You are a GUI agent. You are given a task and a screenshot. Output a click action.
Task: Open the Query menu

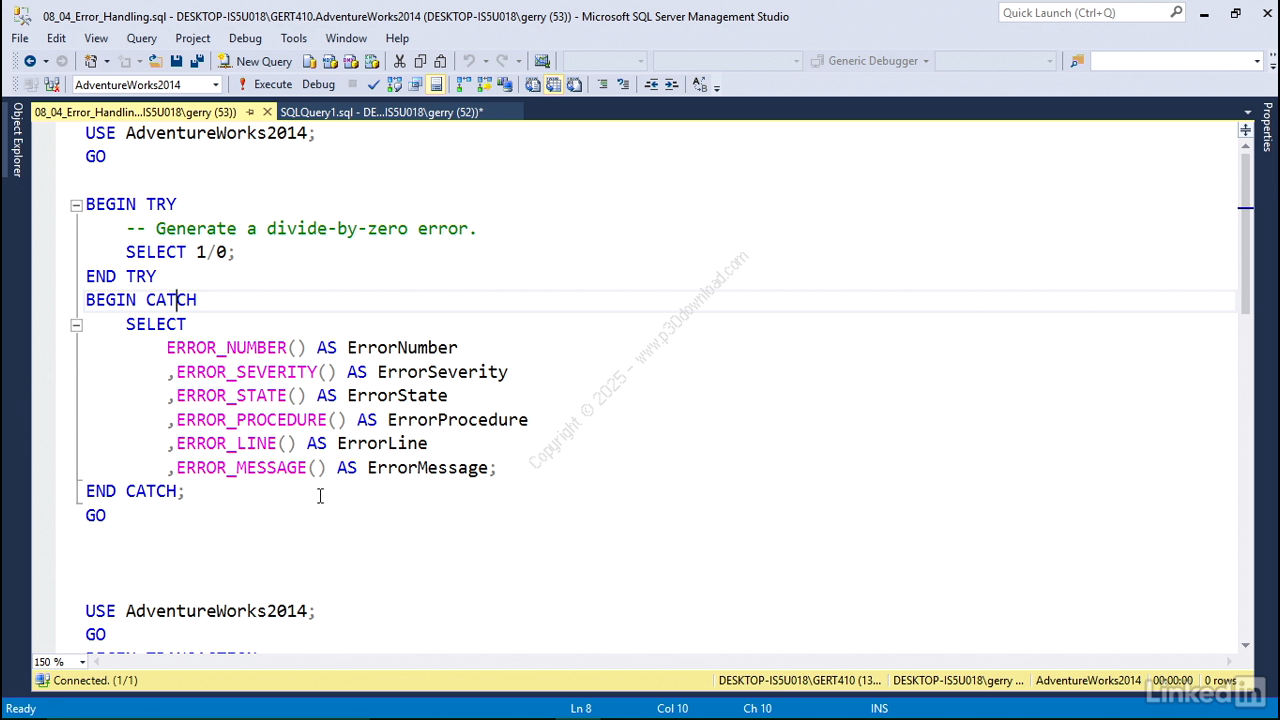click(141, 38)
